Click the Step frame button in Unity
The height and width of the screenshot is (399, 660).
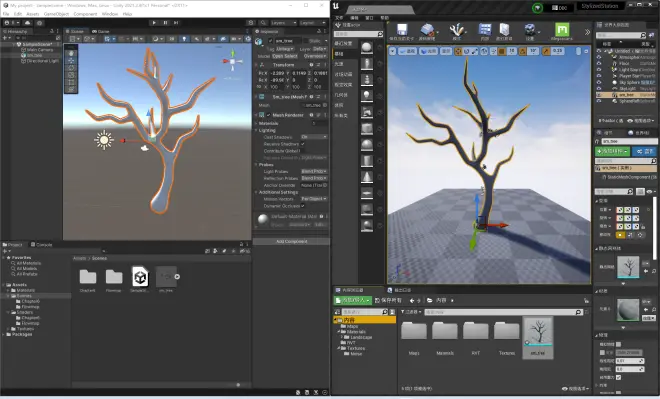(176, 23)
